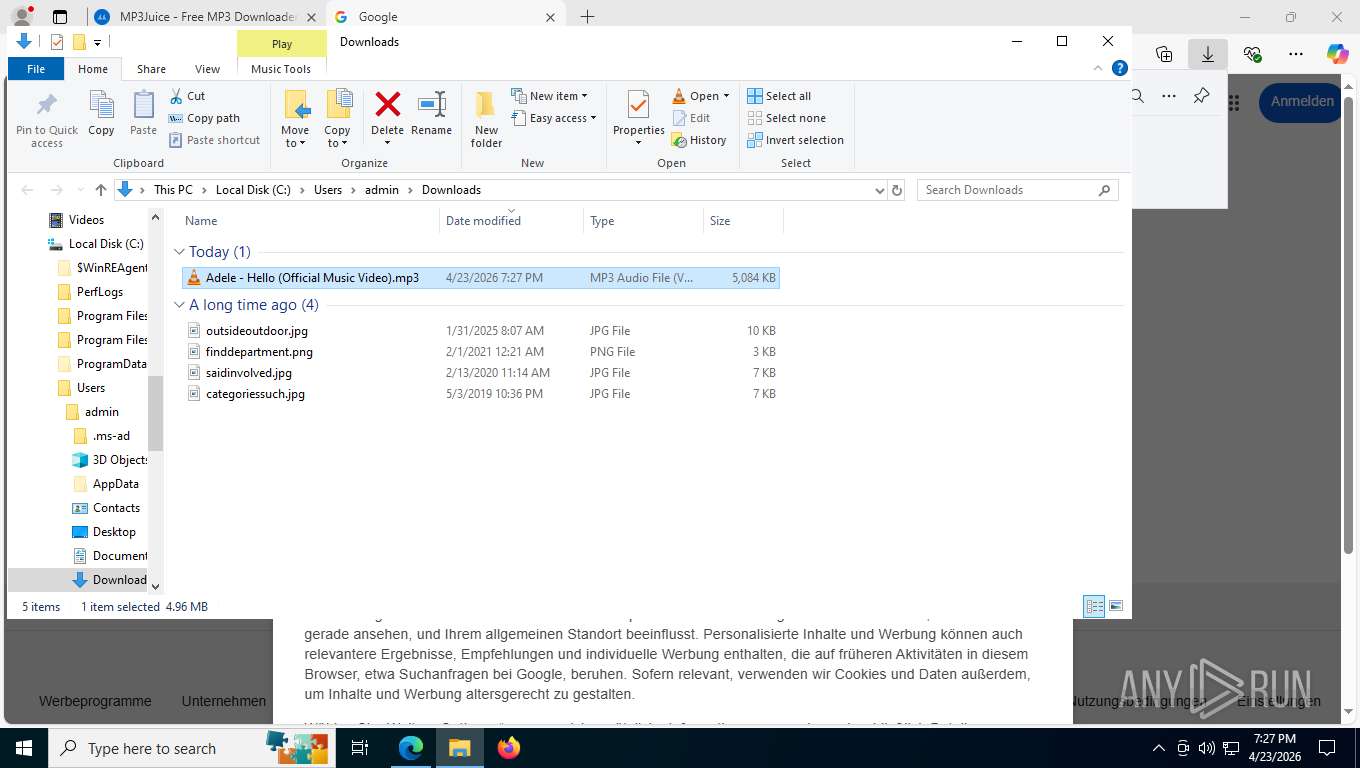Screen dimensions: 1360x768
Task: Open Firefox from the taskbar
Action: click(x=509, y=747)
